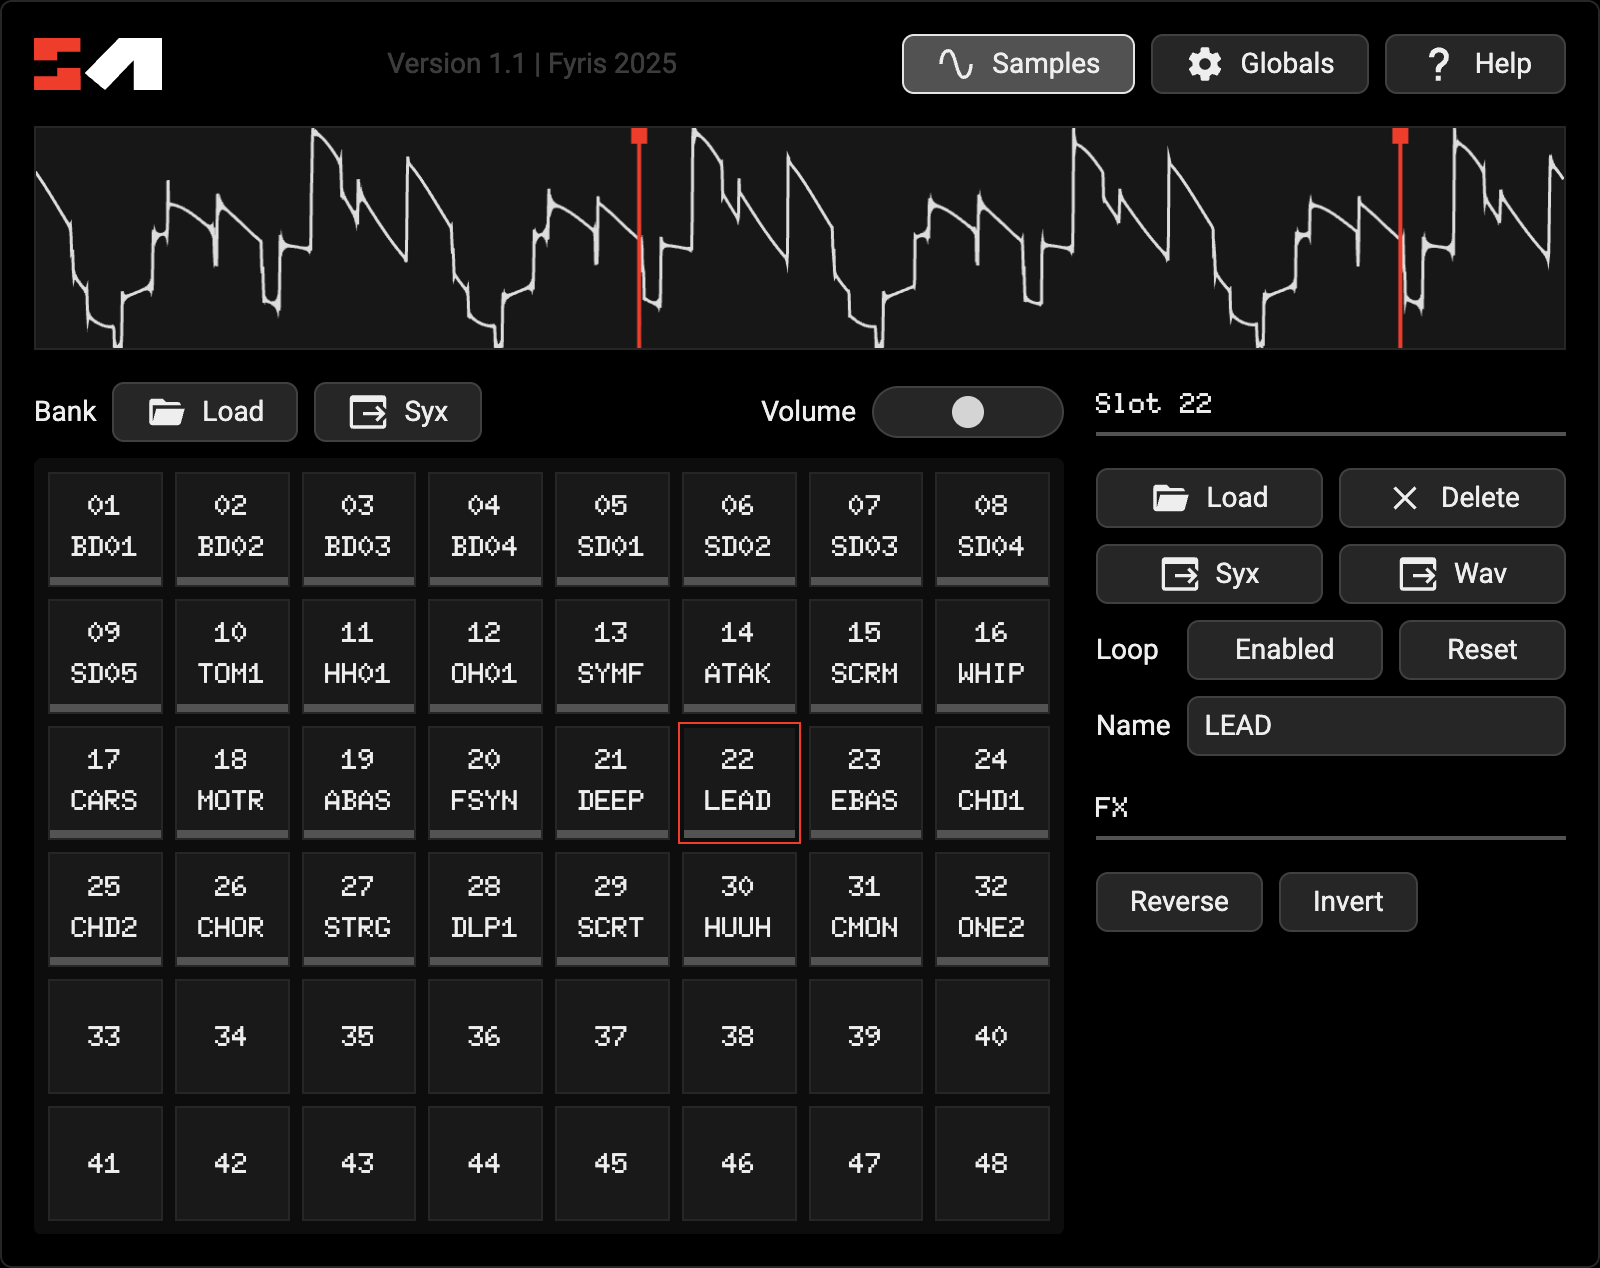Click the left red loop marker
The width and height of the screenshot is (1600, 1268).
tap(639, 137)
